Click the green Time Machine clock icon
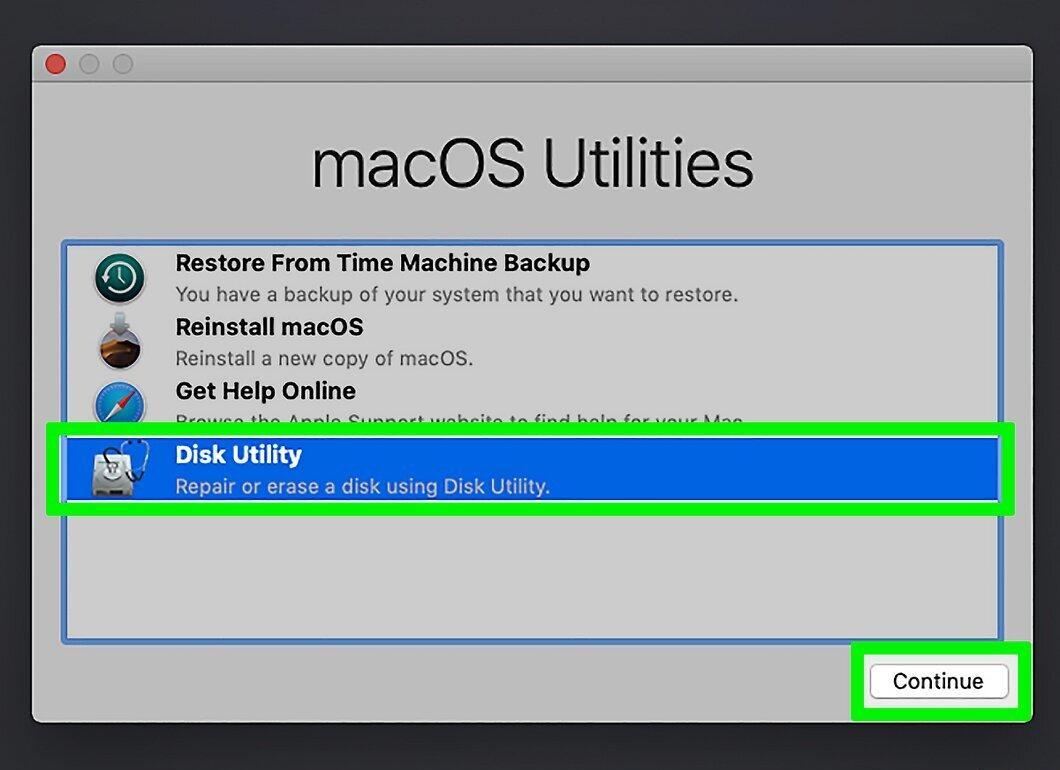The width and height of the screenshot is (1060, 770). coord(120,278)
